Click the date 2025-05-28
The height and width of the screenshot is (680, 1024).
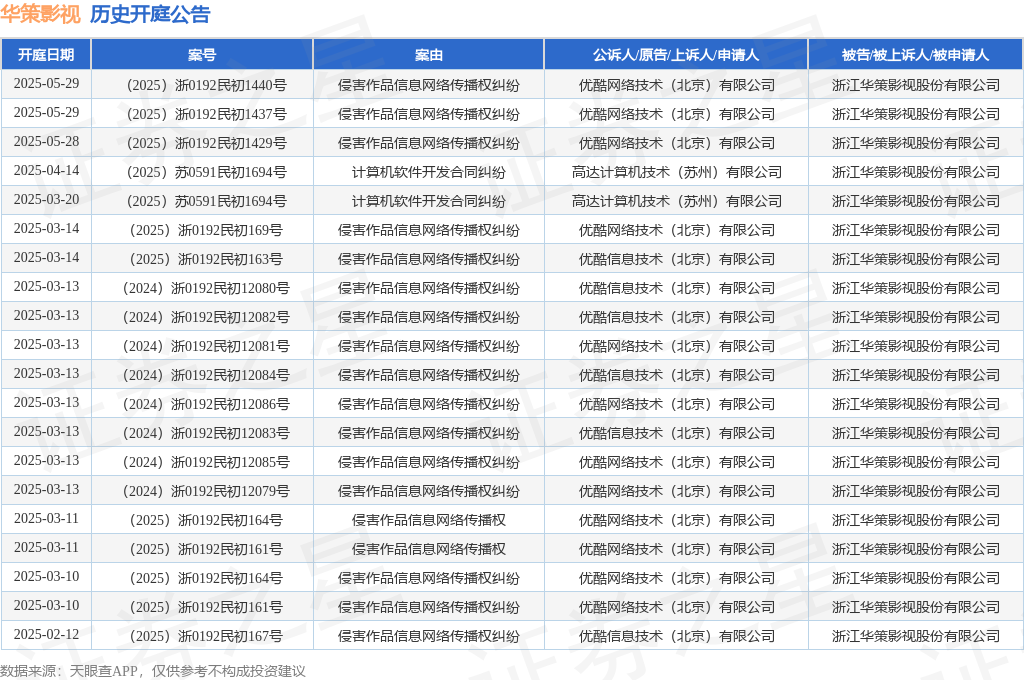point(46,142)
